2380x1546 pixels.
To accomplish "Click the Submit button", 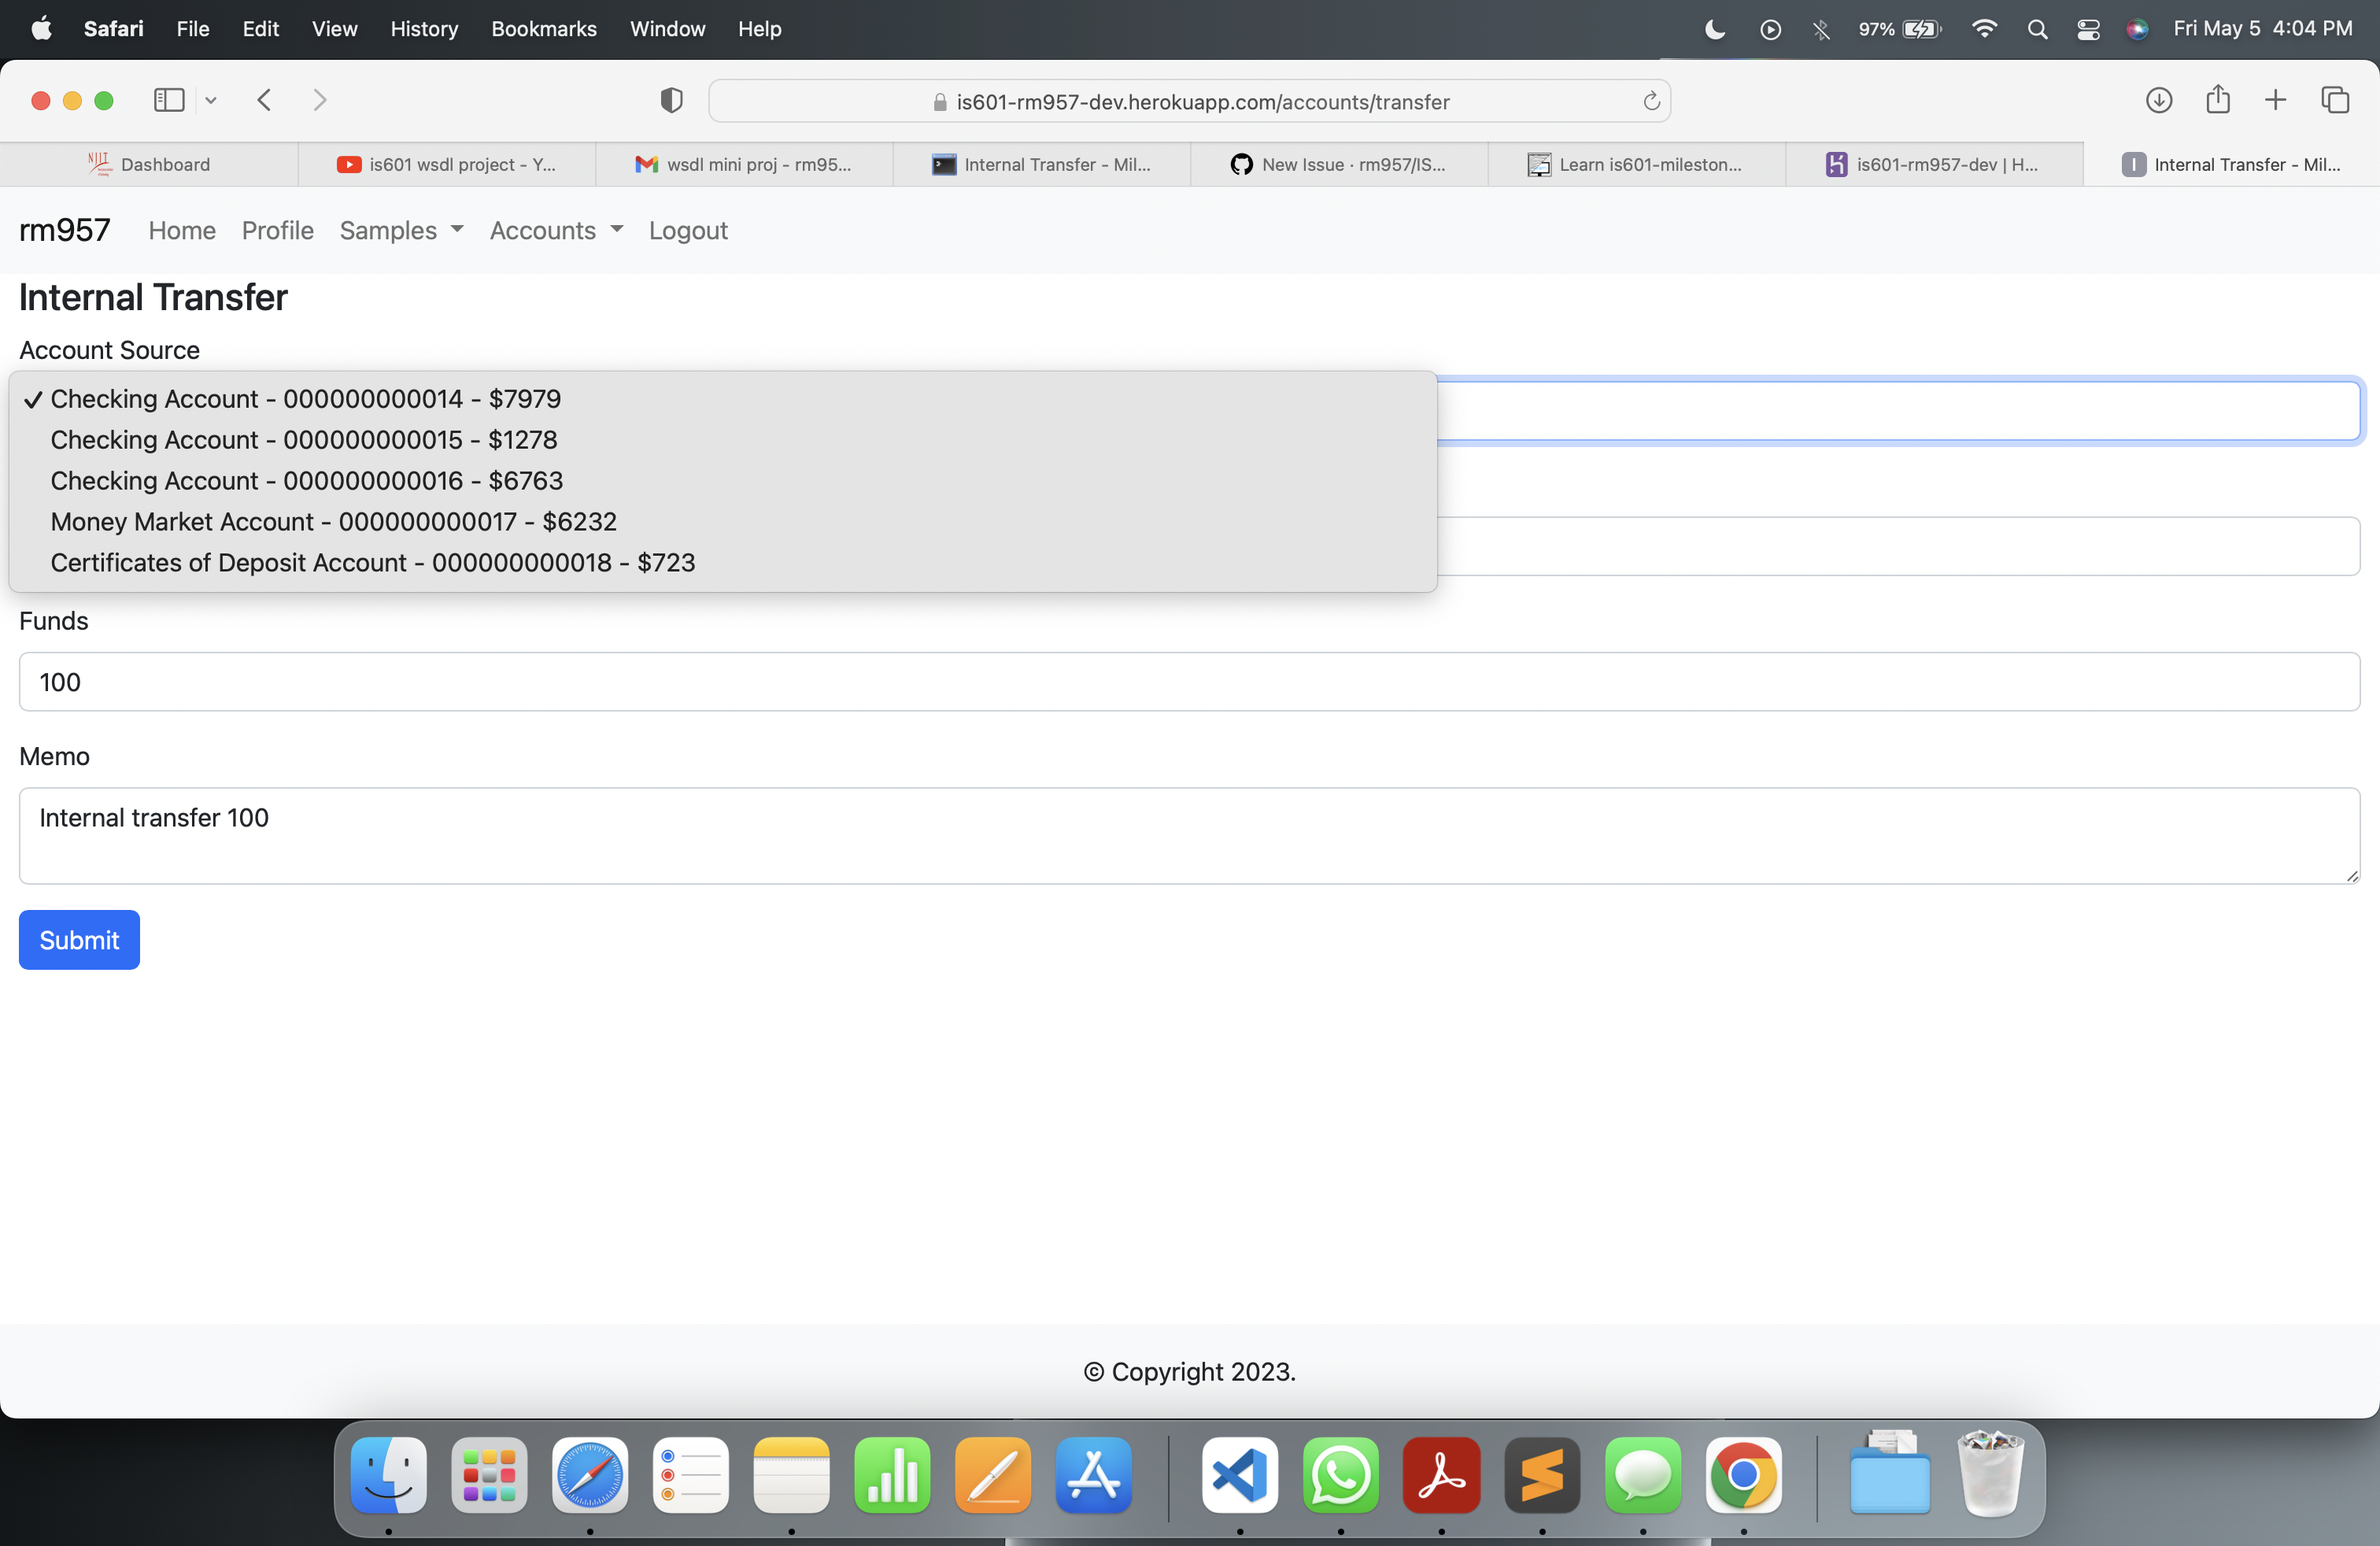I will click(78, 939).
